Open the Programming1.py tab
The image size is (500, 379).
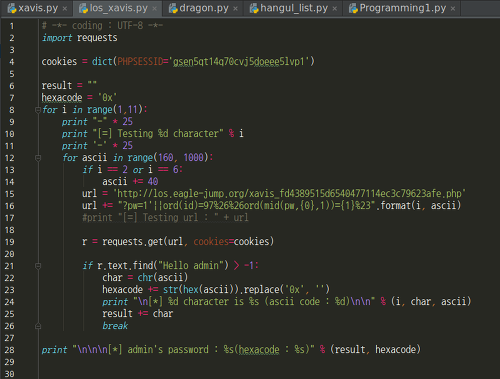point(402,8)
